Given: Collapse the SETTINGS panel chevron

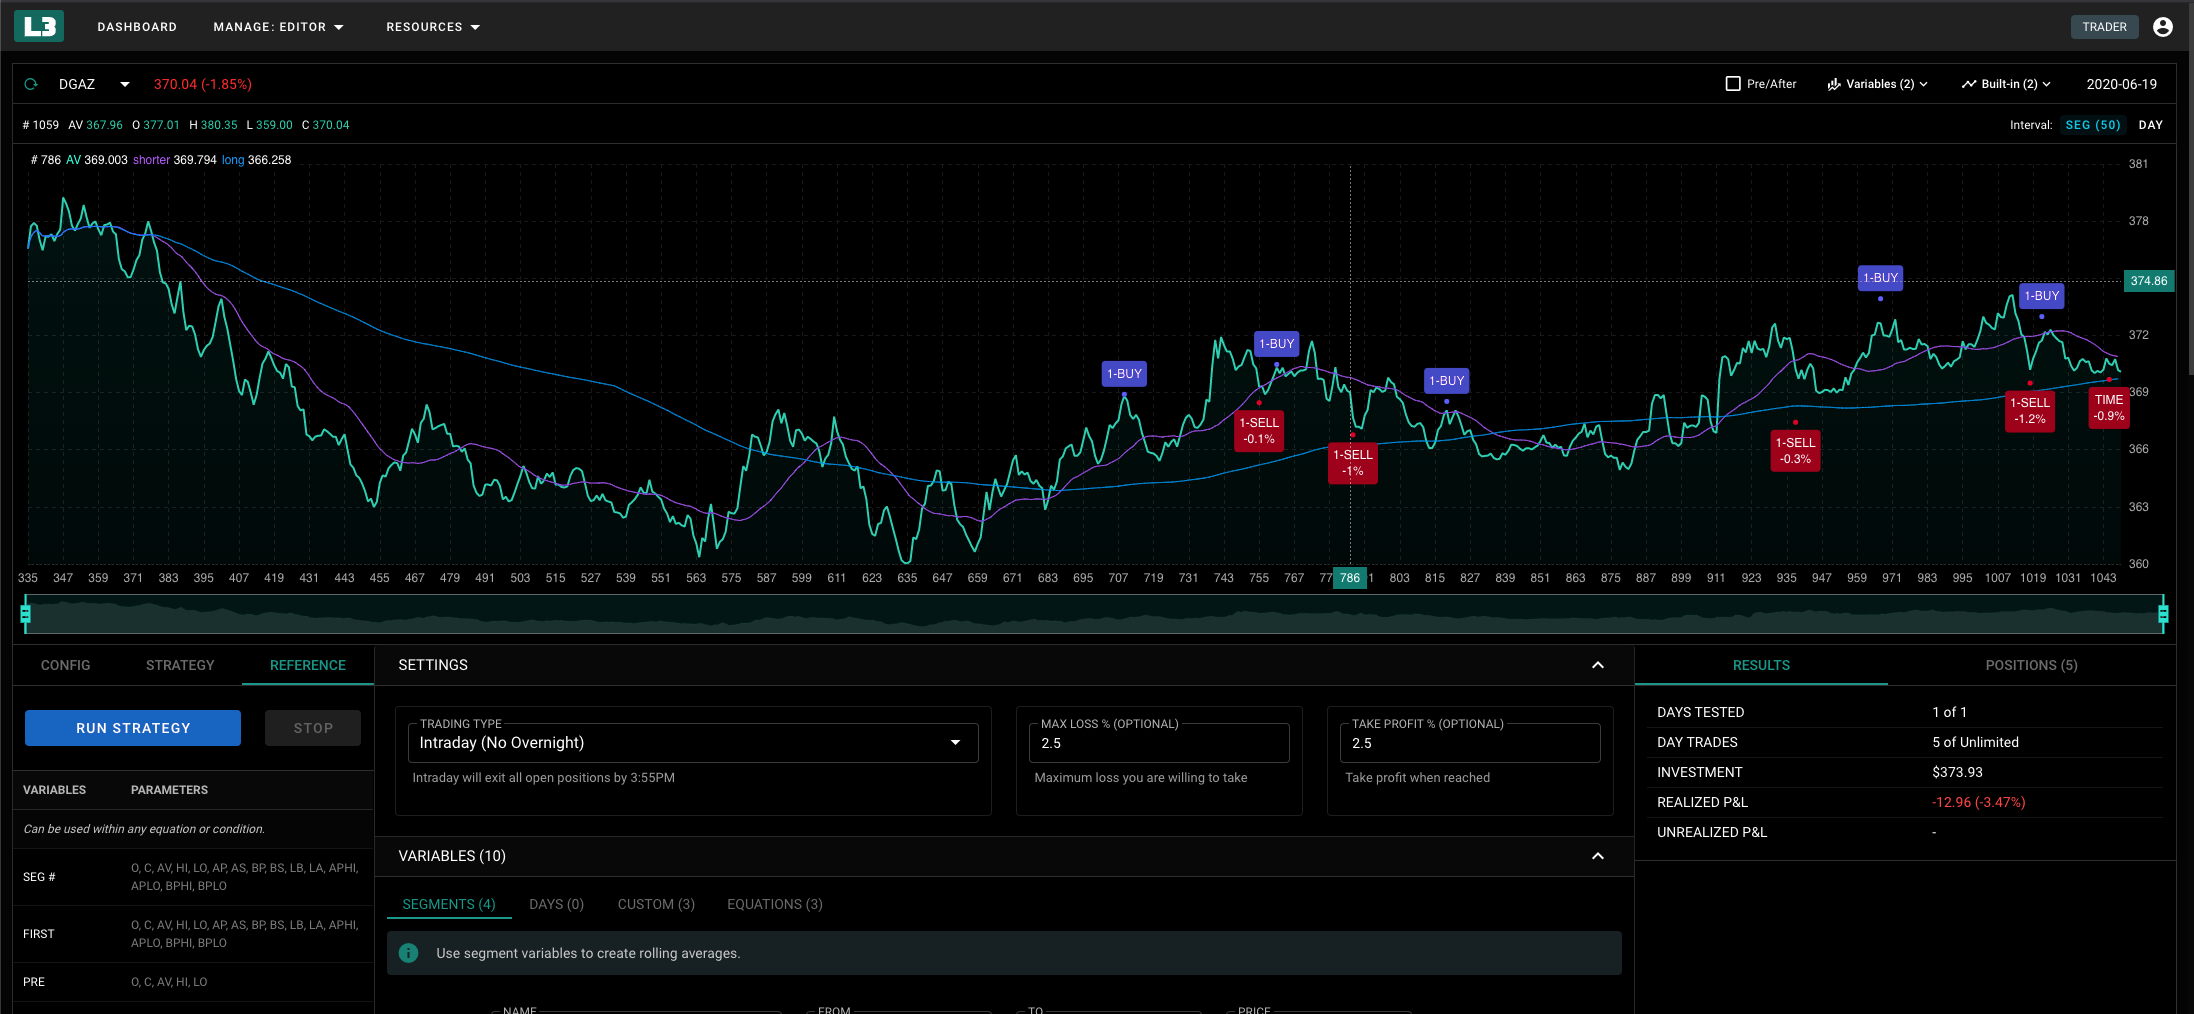Looking at the screenshot, I should point(1597,664).
